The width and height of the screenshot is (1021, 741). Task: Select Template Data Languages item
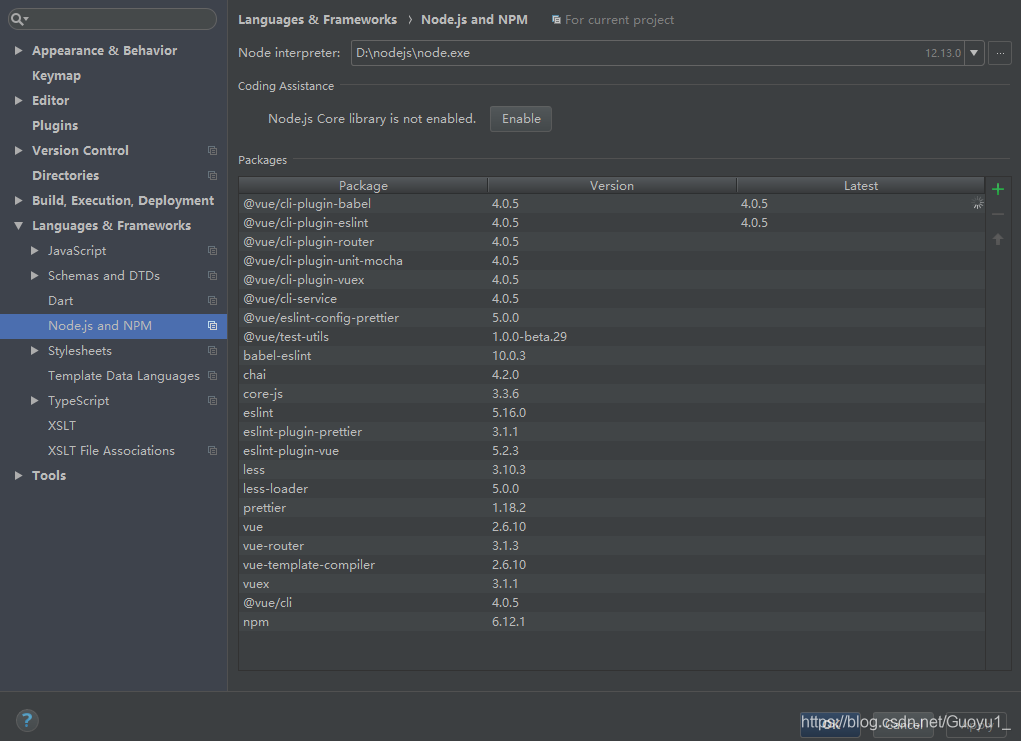tap(124, 376)
